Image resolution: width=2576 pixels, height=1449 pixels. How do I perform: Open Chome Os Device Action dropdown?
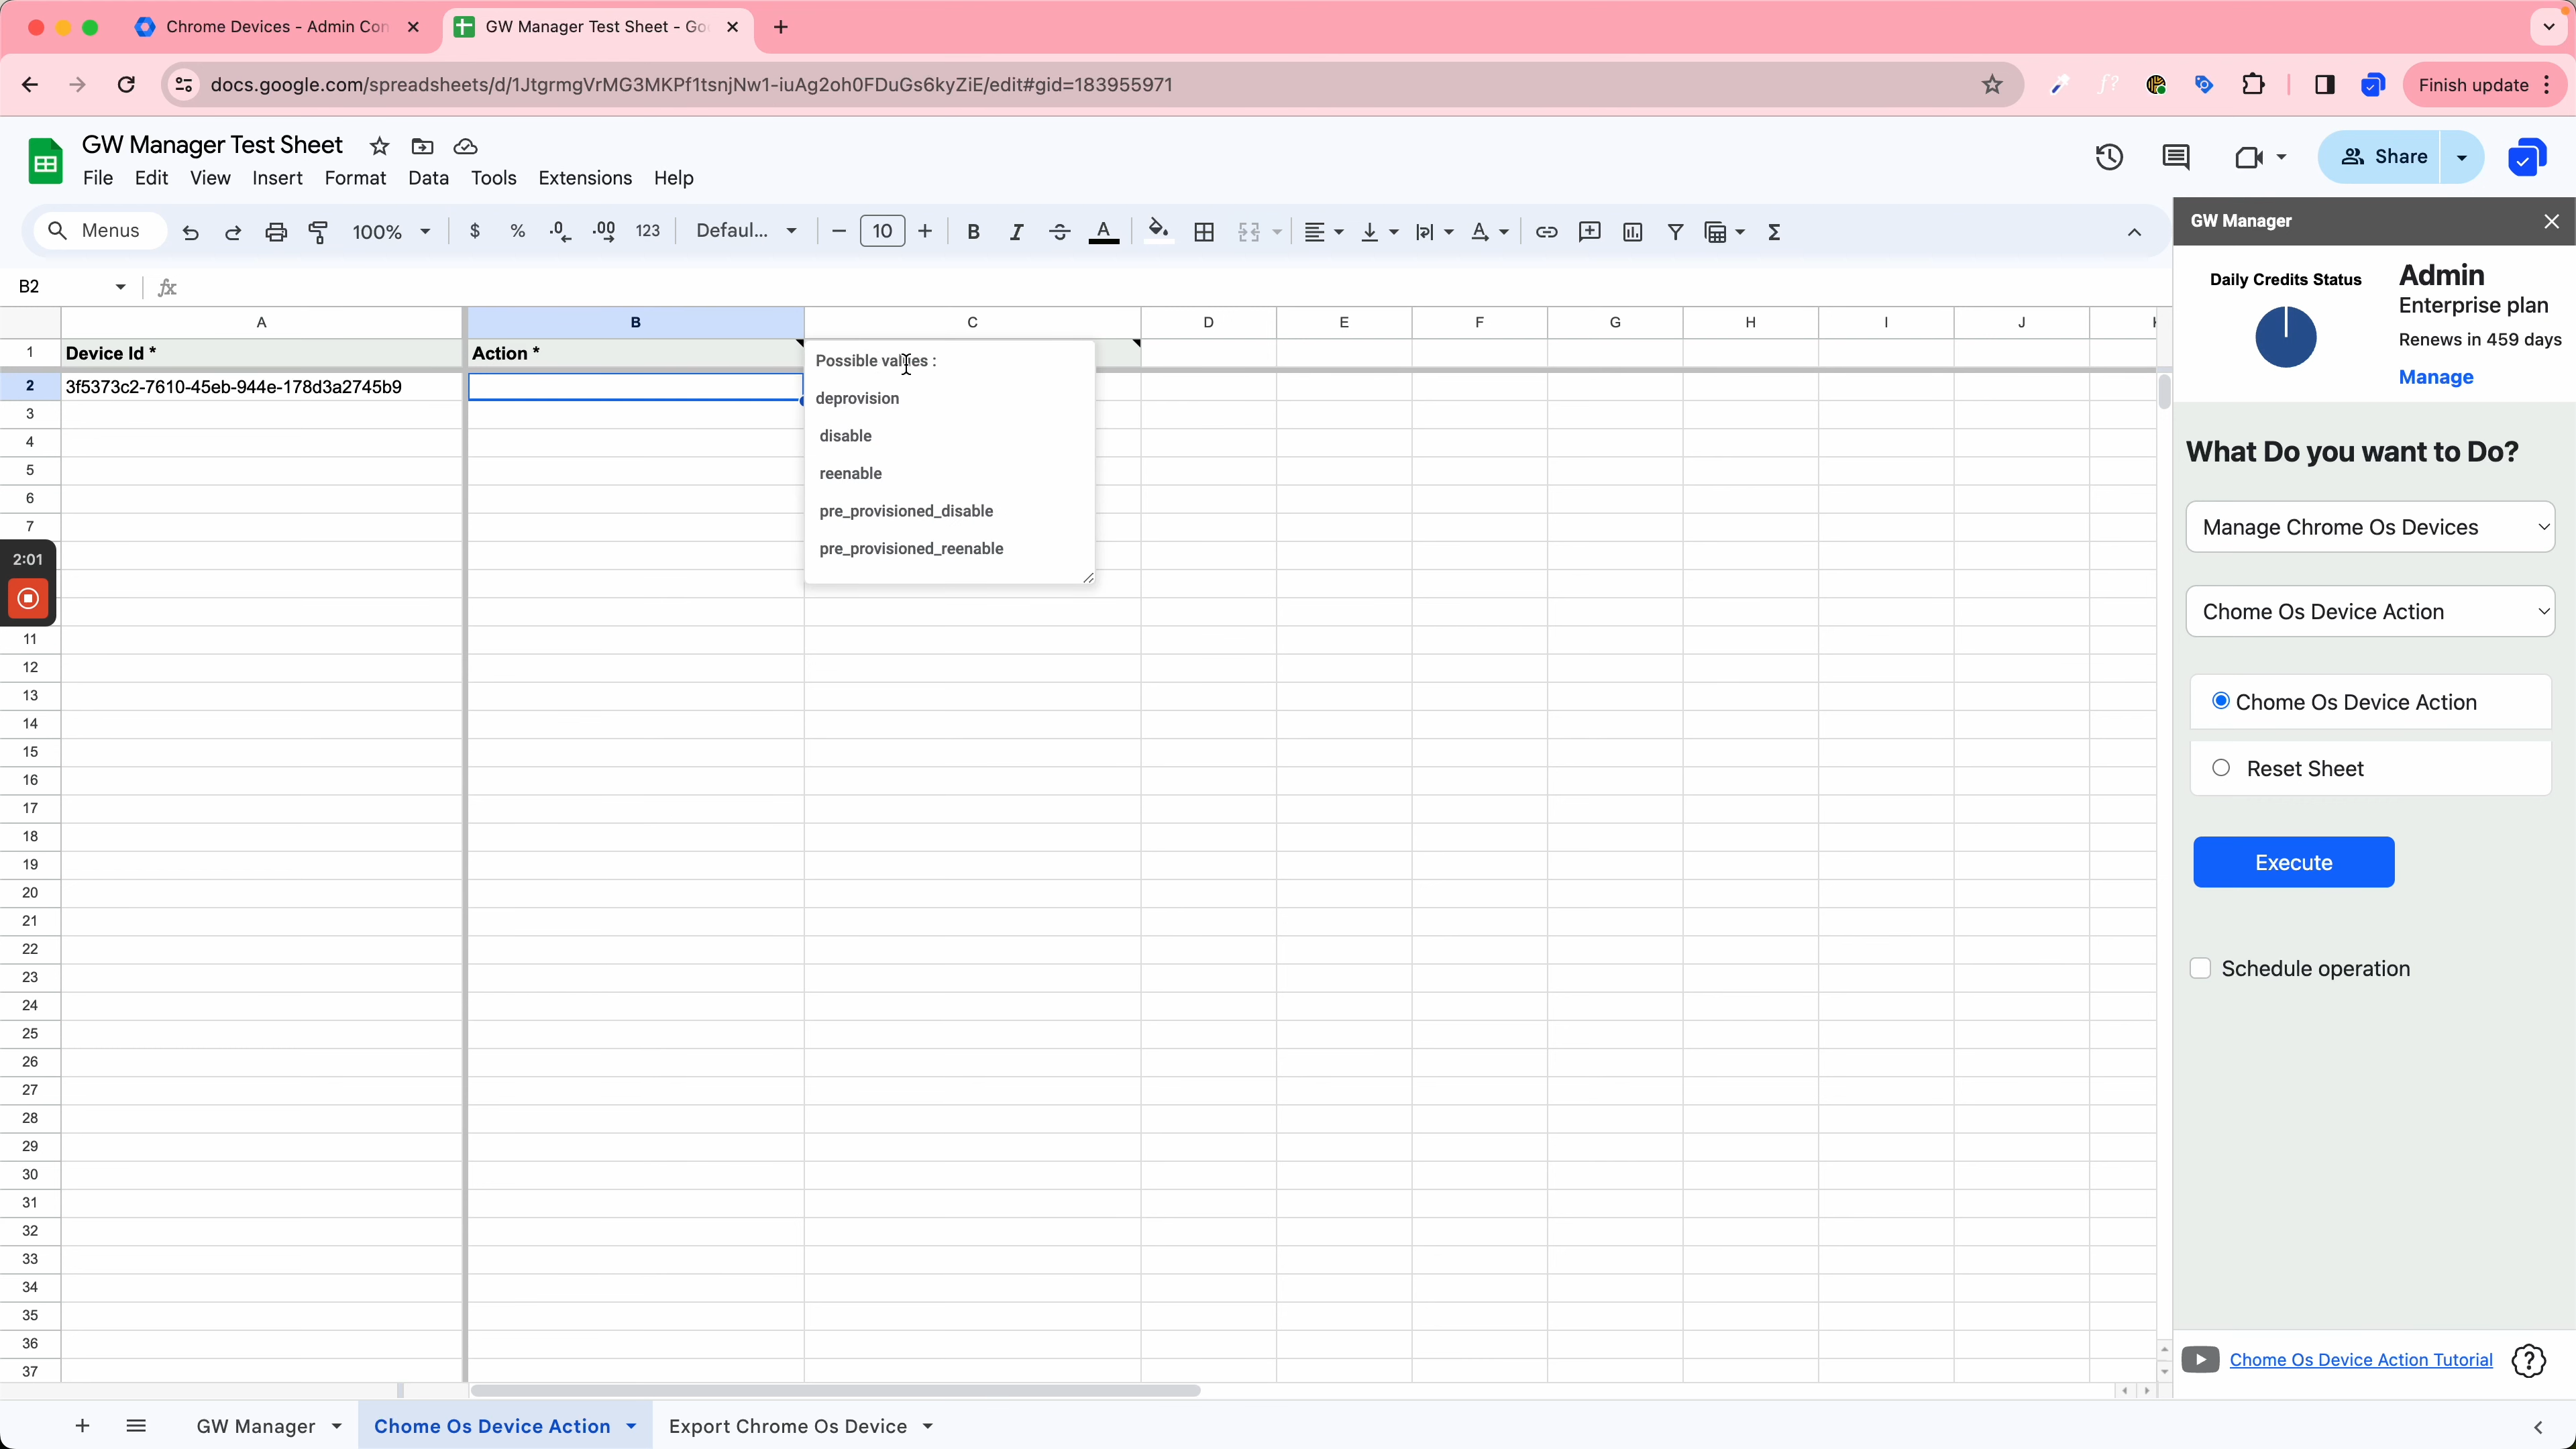(x=2370, y=611)
